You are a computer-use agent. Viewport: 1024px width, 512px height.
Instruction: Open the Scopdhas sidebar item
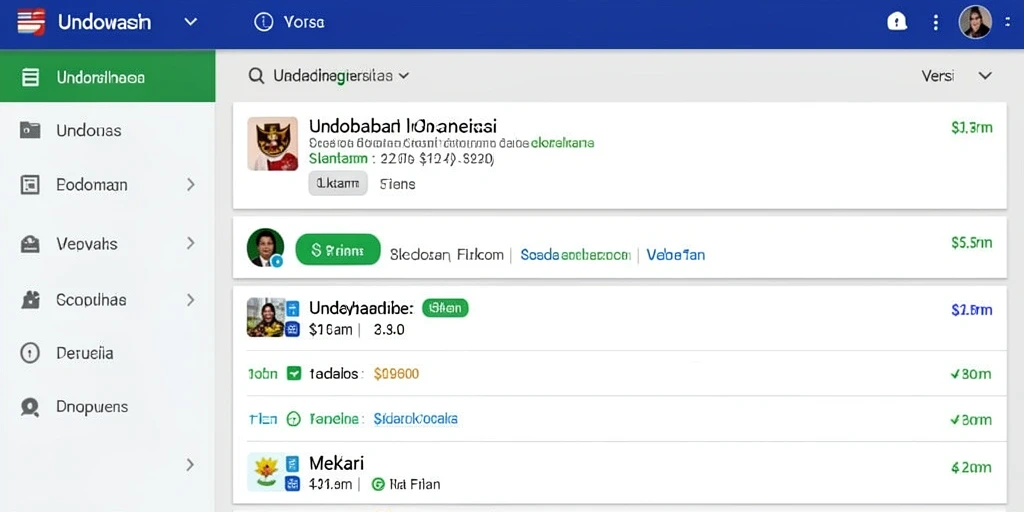tap(91, 300)
